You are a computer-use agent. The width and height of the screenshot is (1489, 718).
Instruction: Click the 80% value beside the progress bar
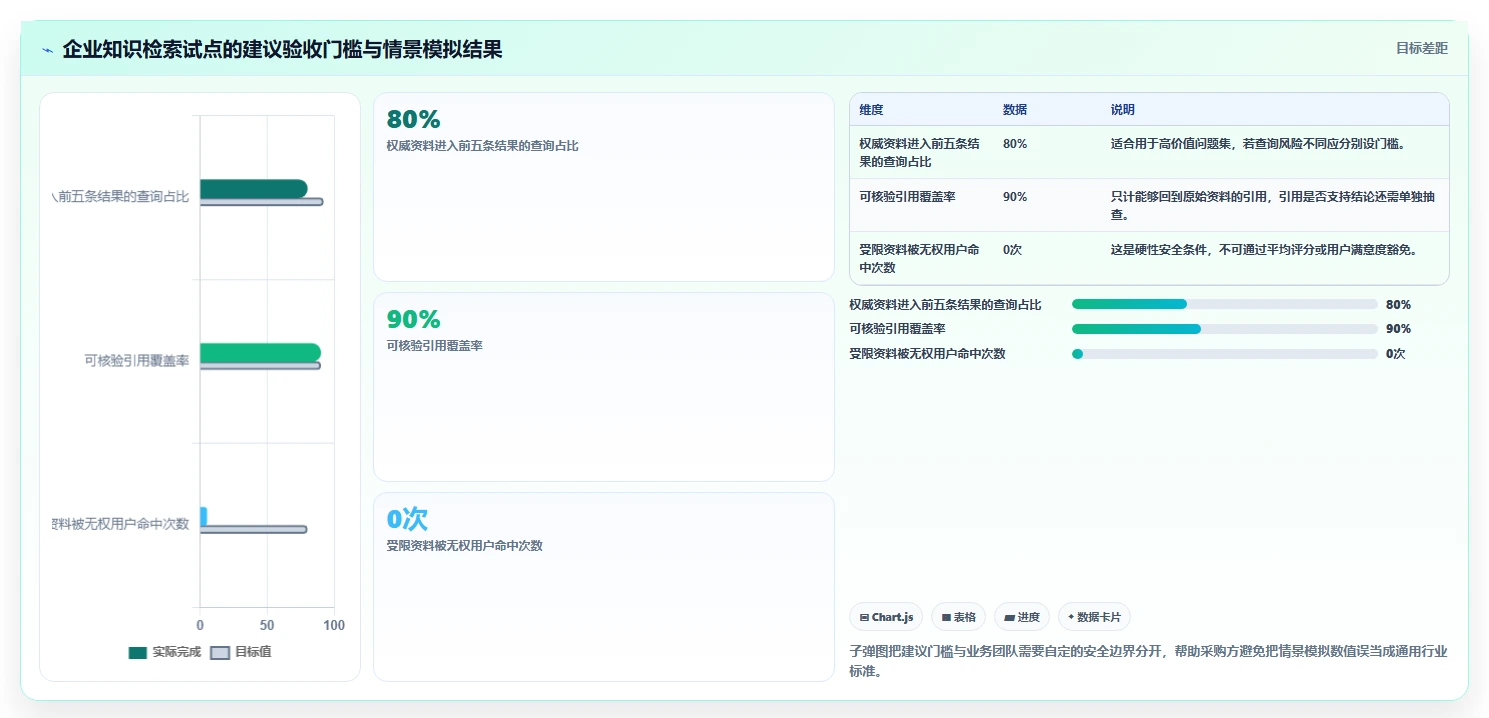1398,305
